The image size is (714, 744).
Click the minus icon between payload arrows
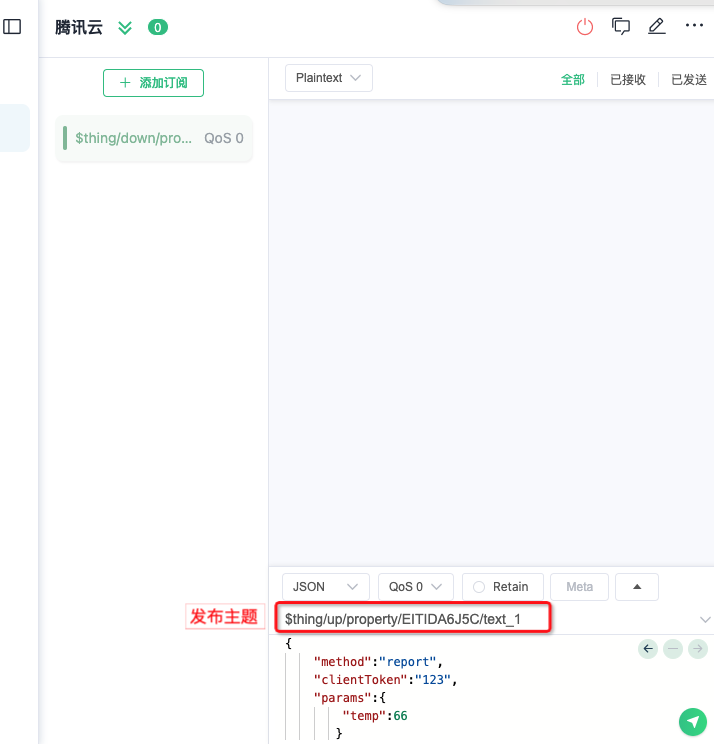[x=673, y=649]
